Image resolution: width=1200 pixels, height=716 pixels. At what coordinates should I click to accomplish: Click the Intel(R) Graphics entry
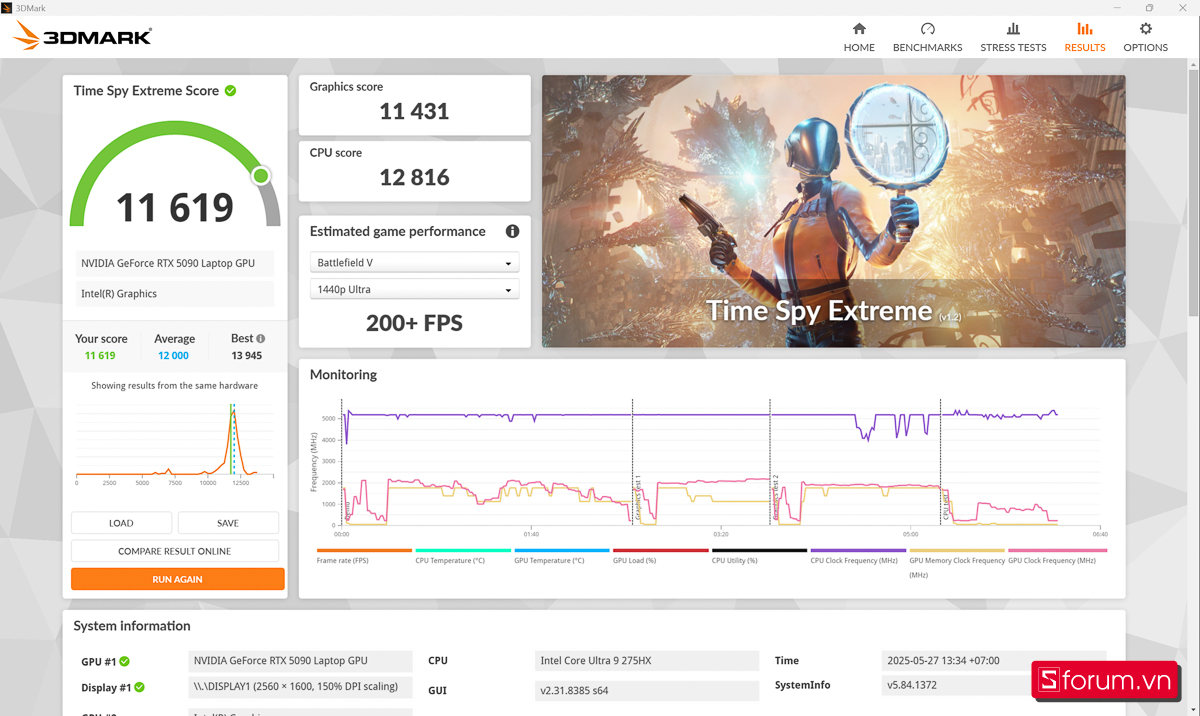pyautogui.click(x=175, y=294)
